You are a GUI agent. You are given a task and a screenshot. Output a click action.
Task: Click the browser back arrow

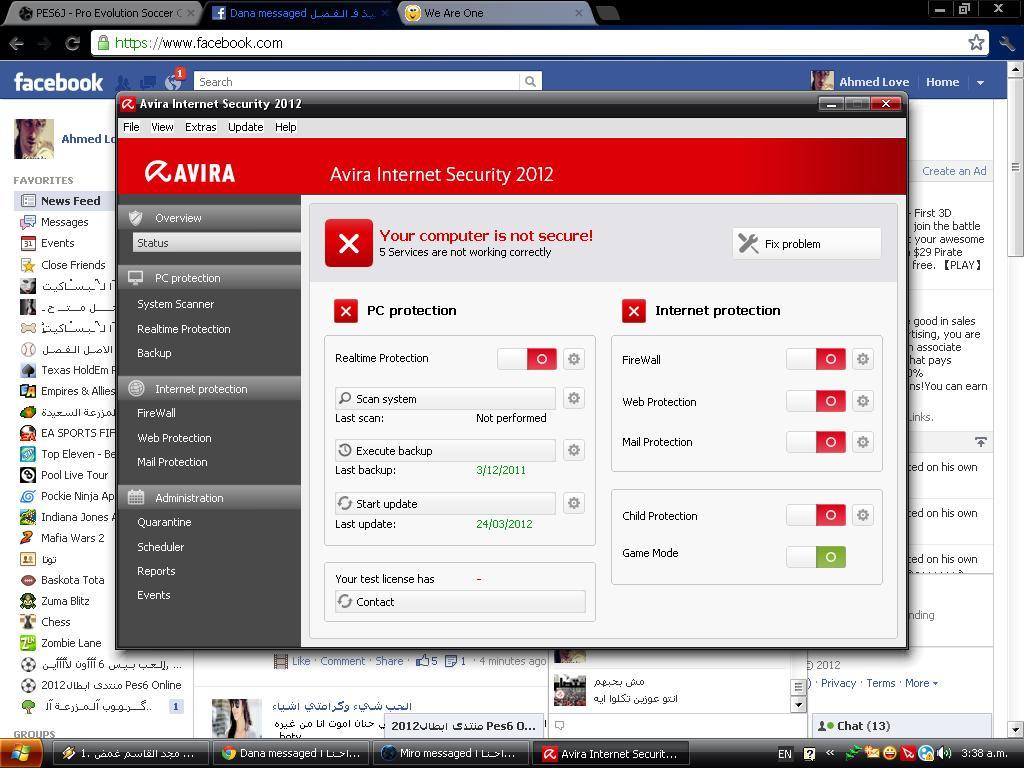[17, 43]
